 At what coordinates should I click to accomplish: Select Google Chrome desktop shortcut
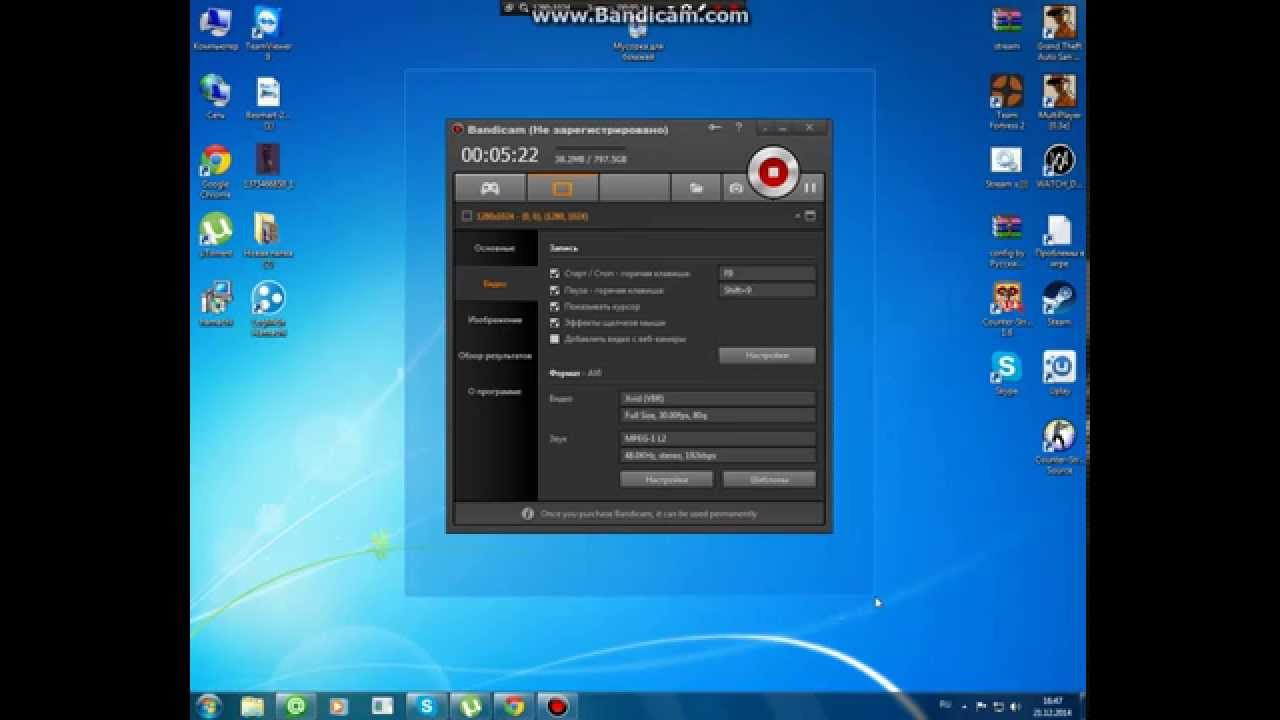click(x=215, y=171)
